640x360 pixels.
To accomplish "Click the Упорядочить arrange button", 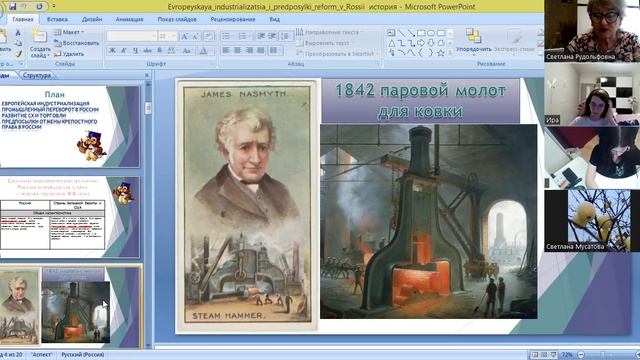I will (473, 41).
